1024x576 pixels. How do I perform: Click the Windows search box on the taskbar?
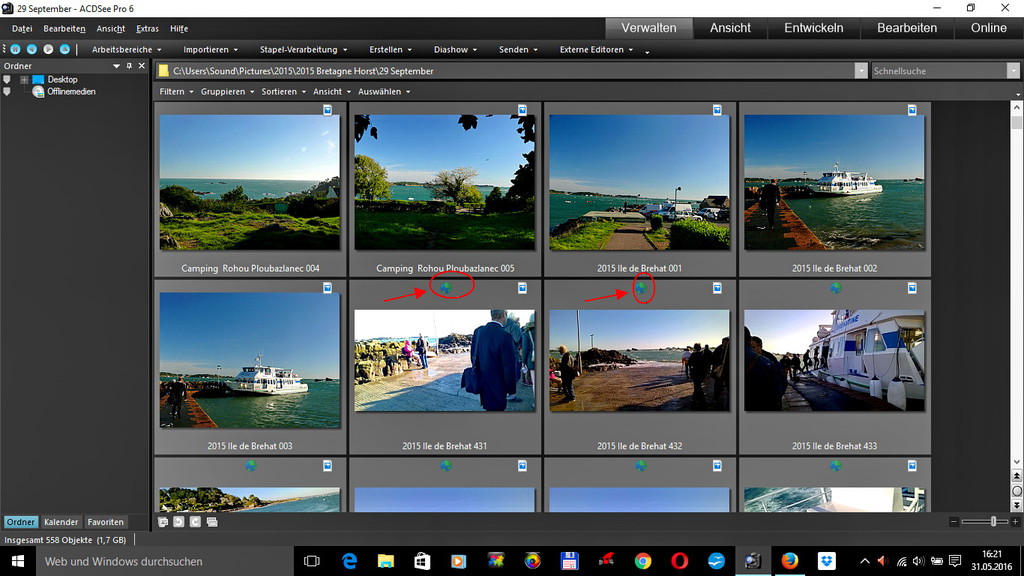click(164, 561)
